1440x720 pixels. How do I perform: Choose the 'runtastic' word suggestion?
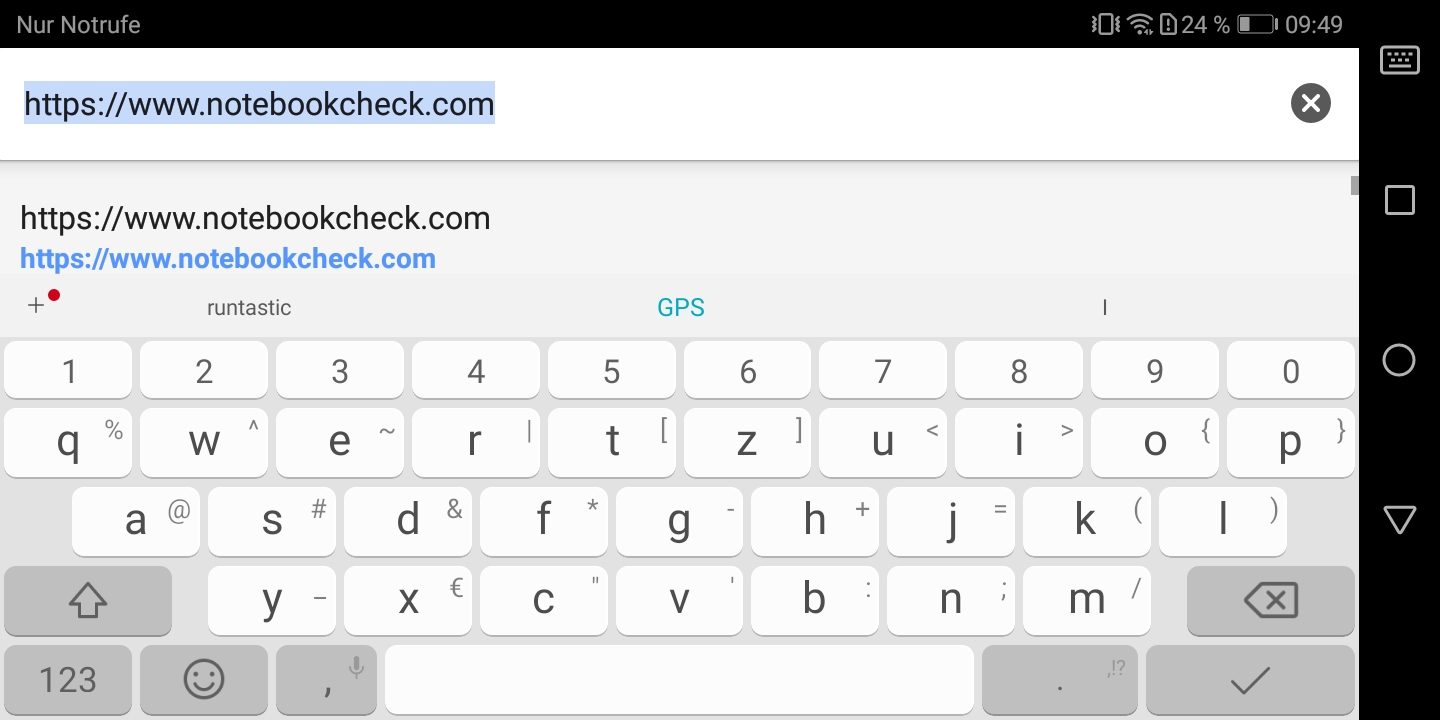[249, 308]
